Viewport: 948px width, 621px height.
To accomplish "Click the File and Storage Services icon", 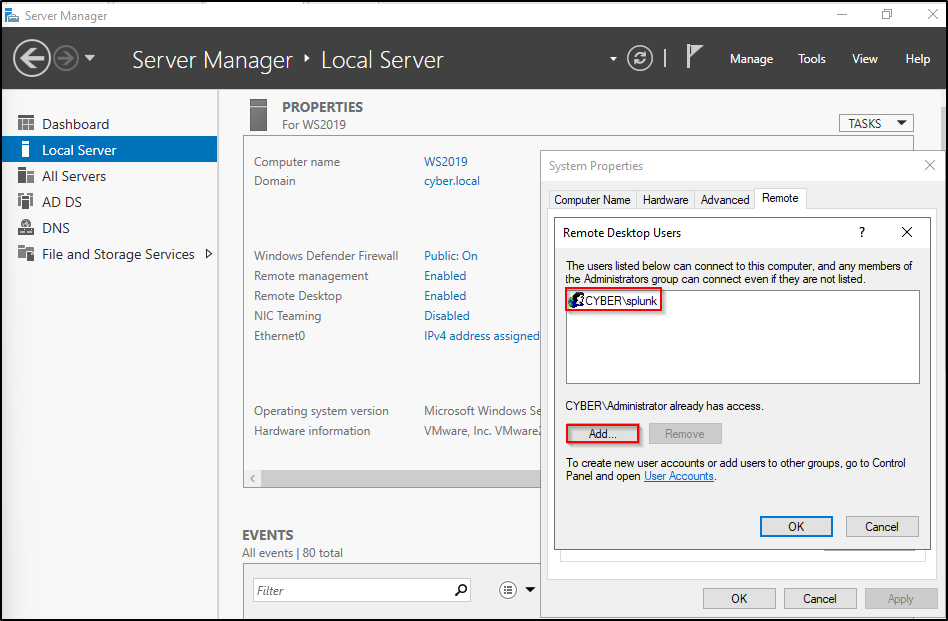I will (x=26, y=253).
